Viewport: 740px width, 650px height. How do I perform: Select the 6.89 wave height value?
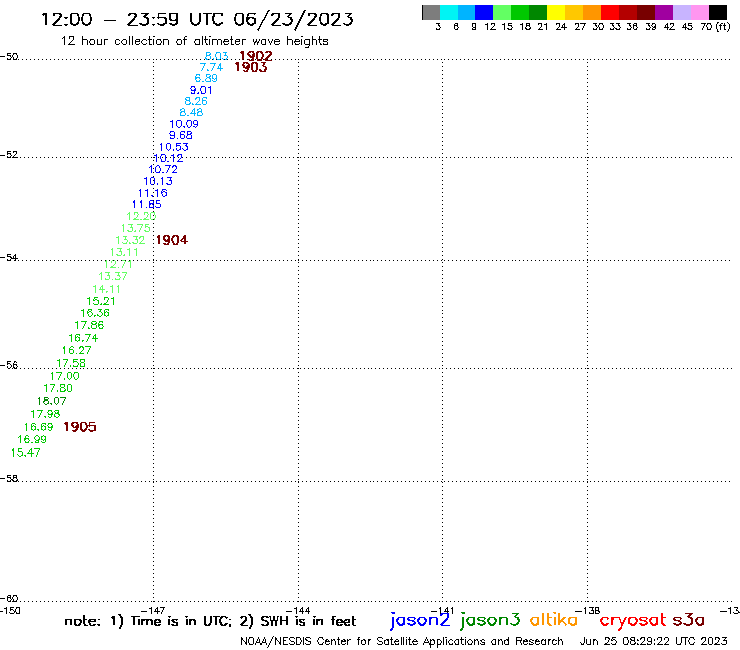206,78
